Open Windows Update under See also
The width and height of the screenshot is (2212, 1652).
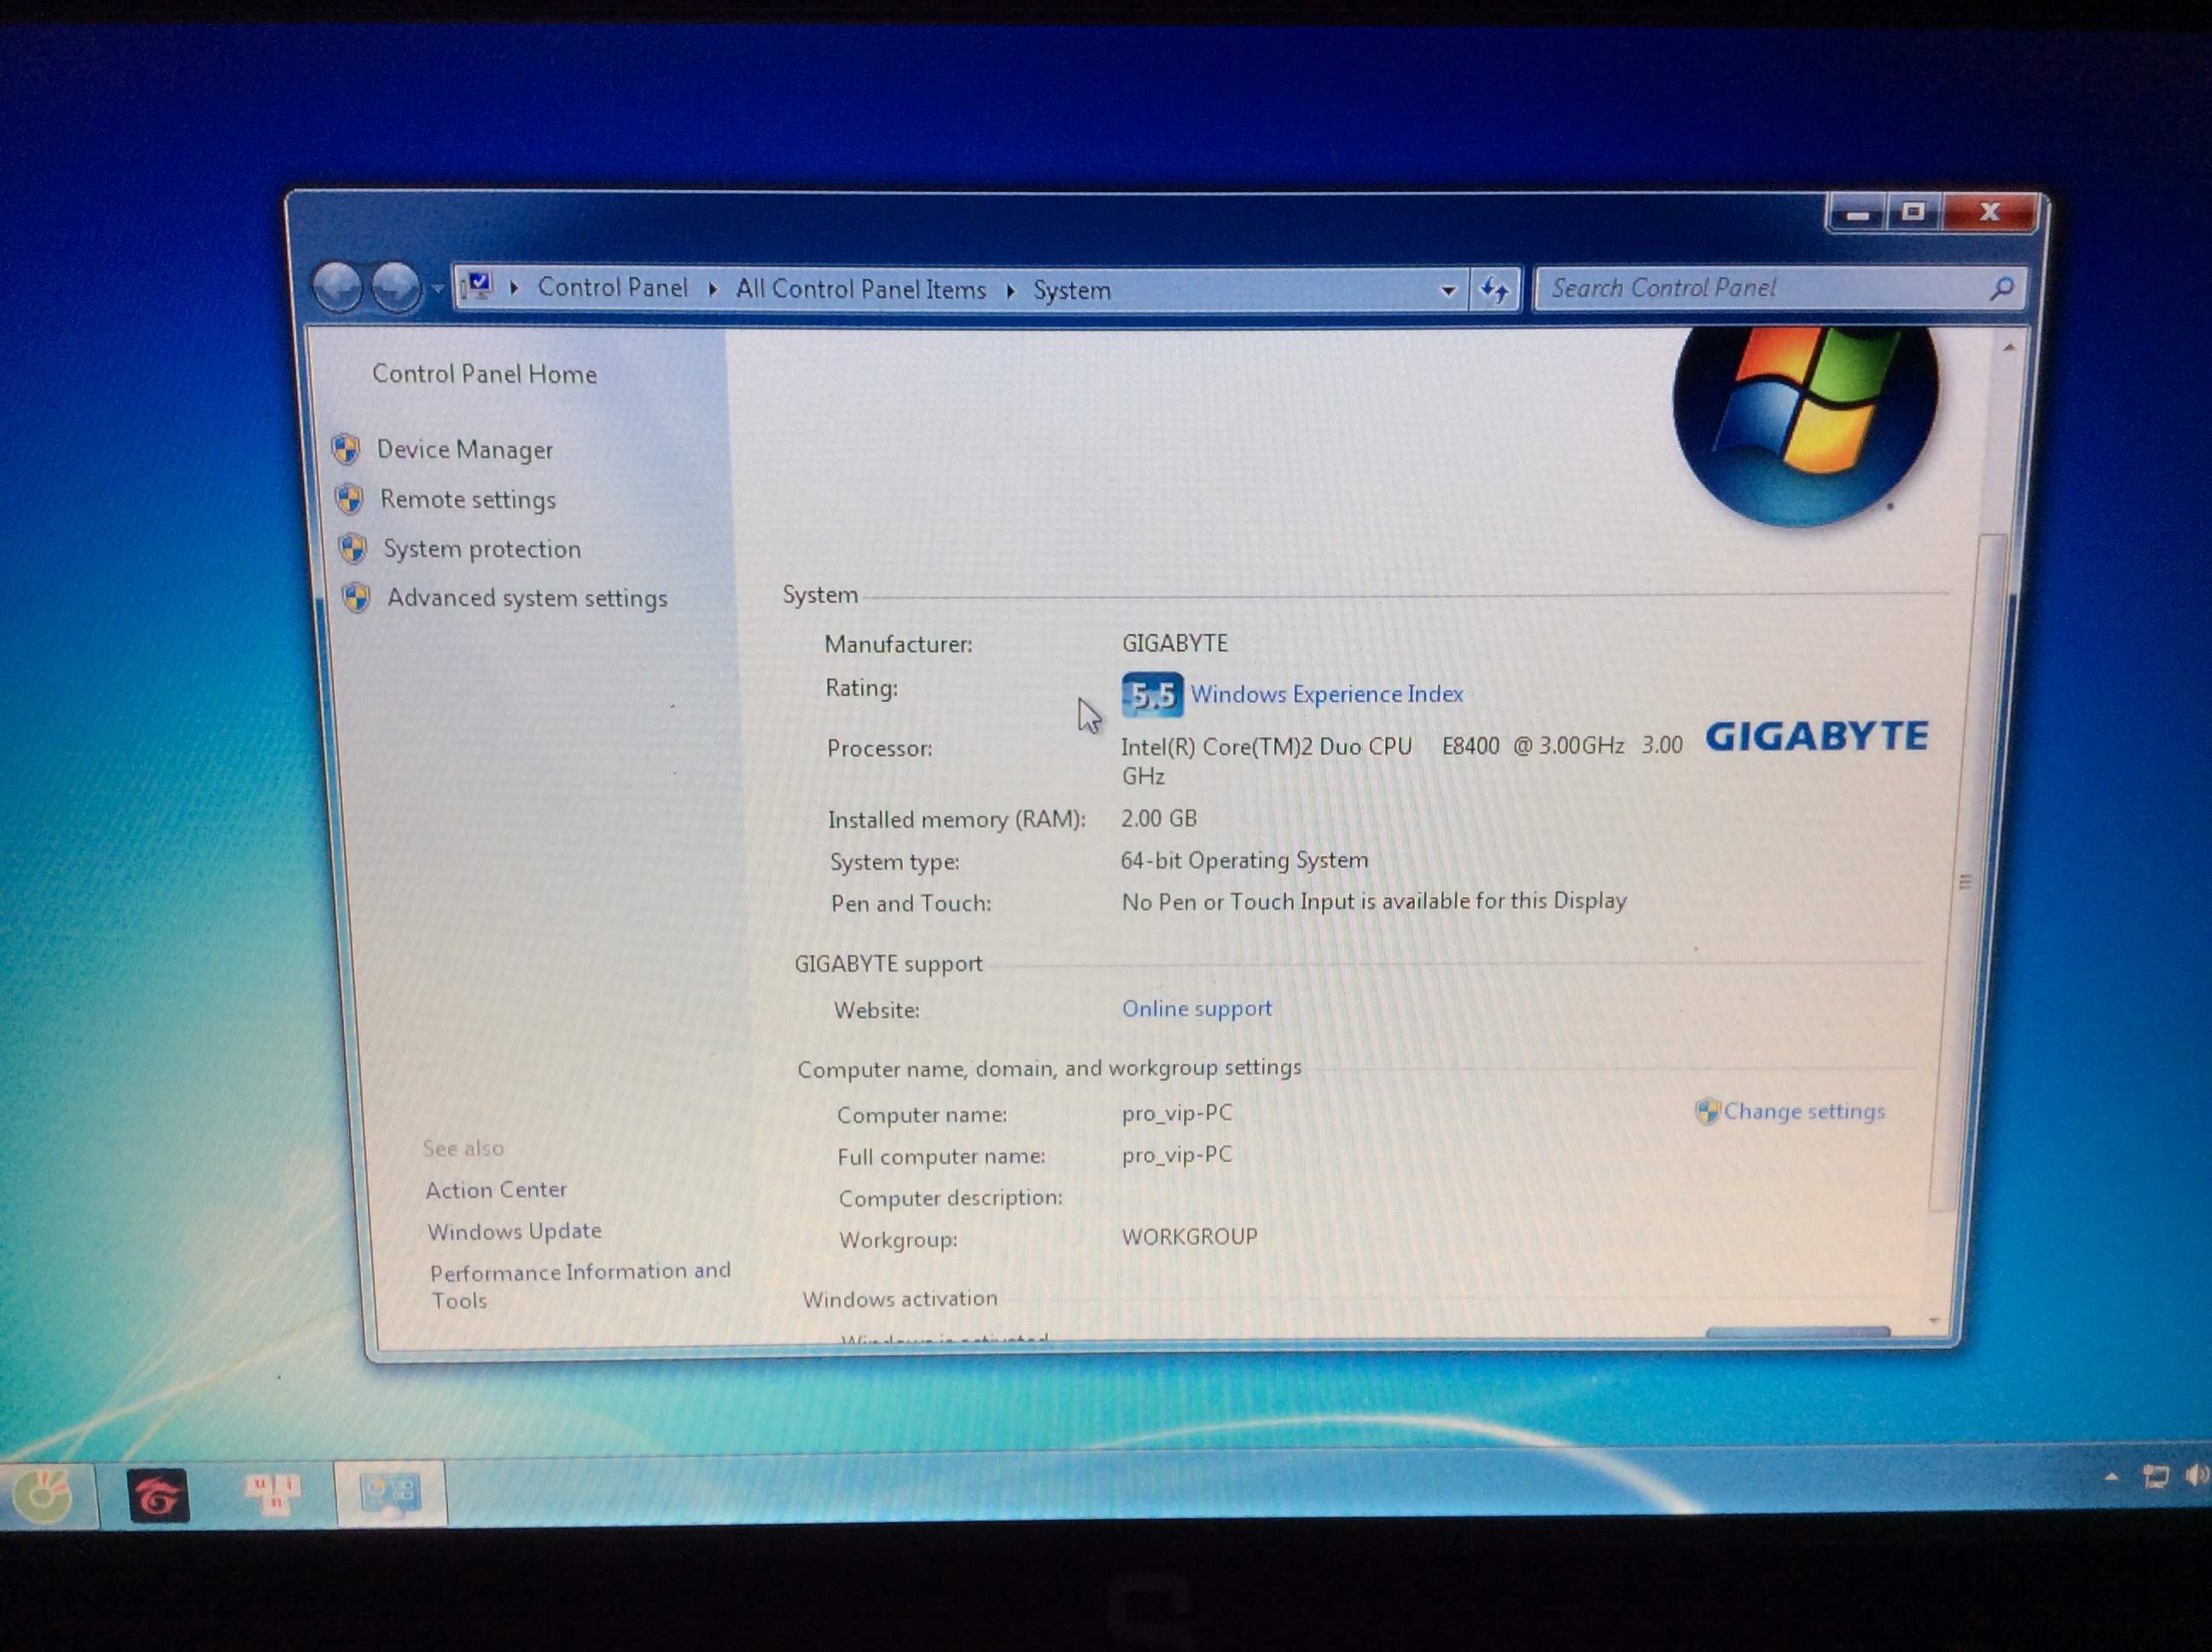(x=514, y=1231)
